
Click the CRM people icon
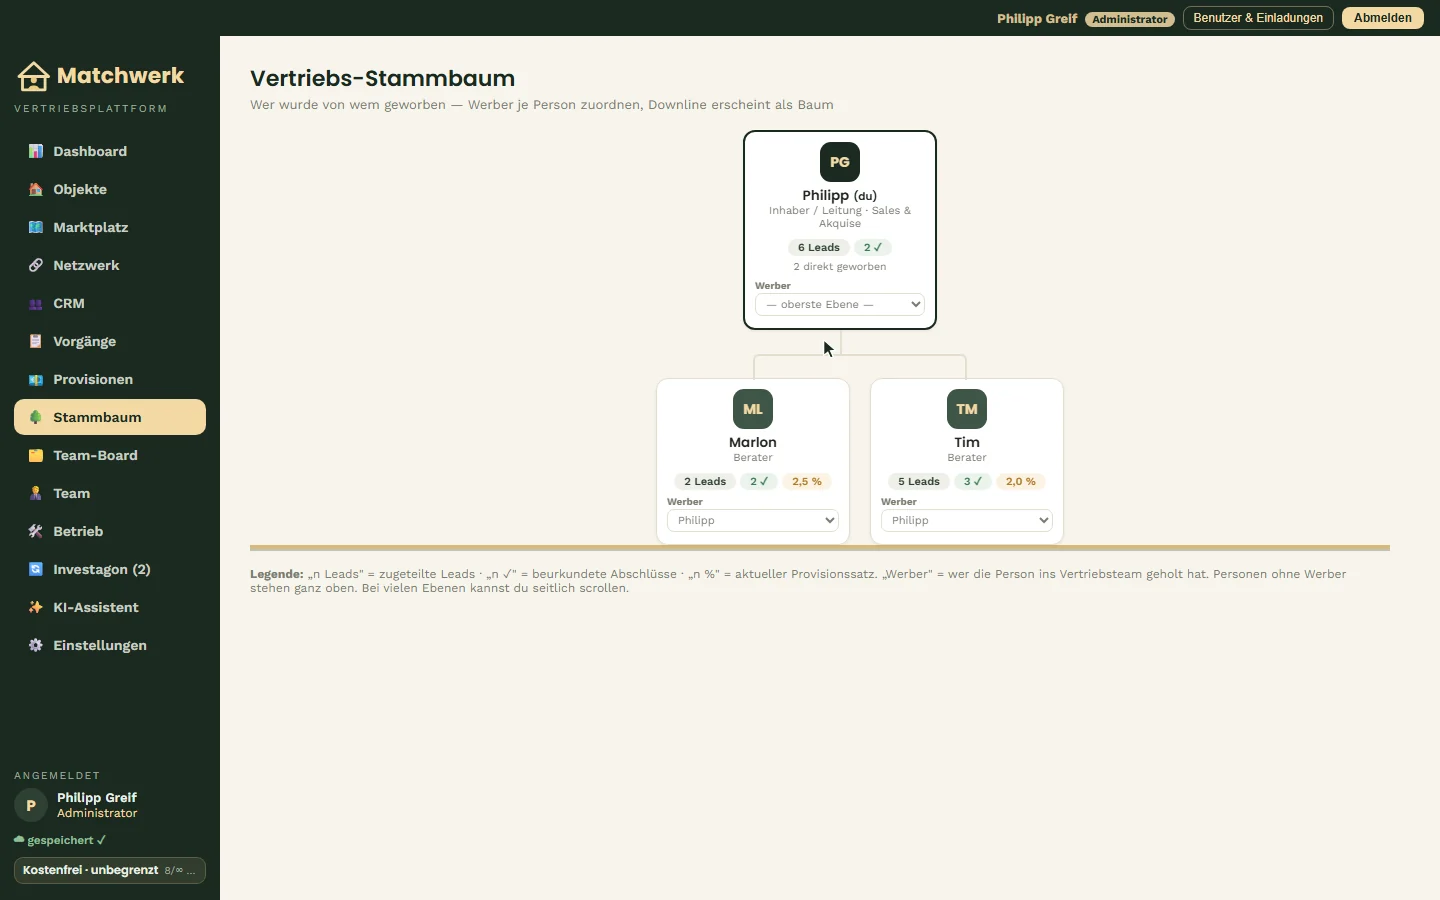tap(36, 303)
